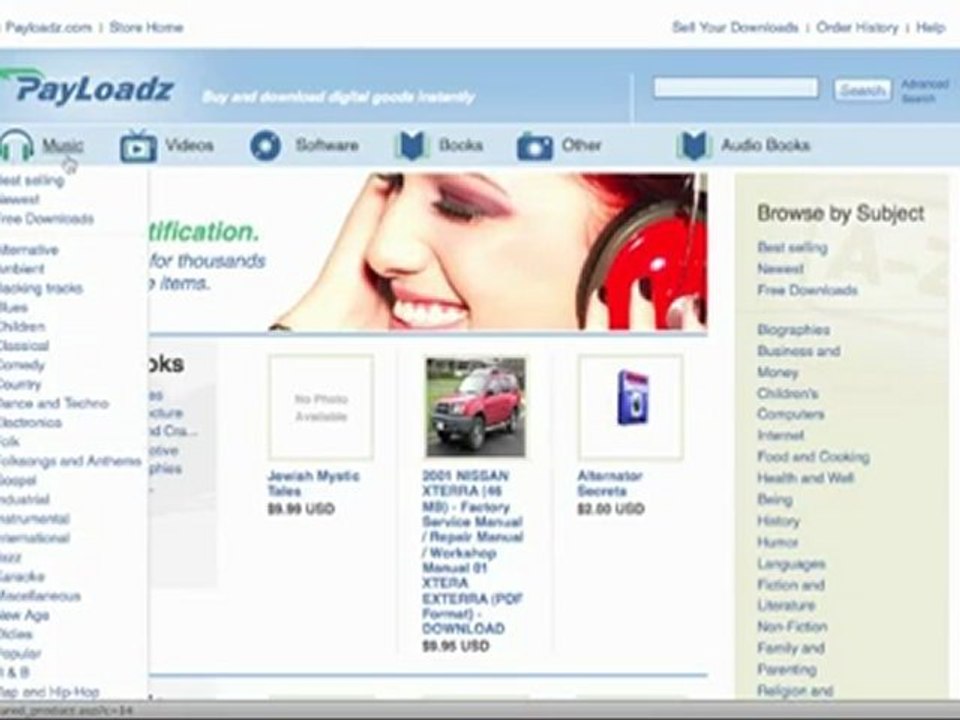Browse Internet subject
Screen dimensions: 960x720
(x=781, y=435)
